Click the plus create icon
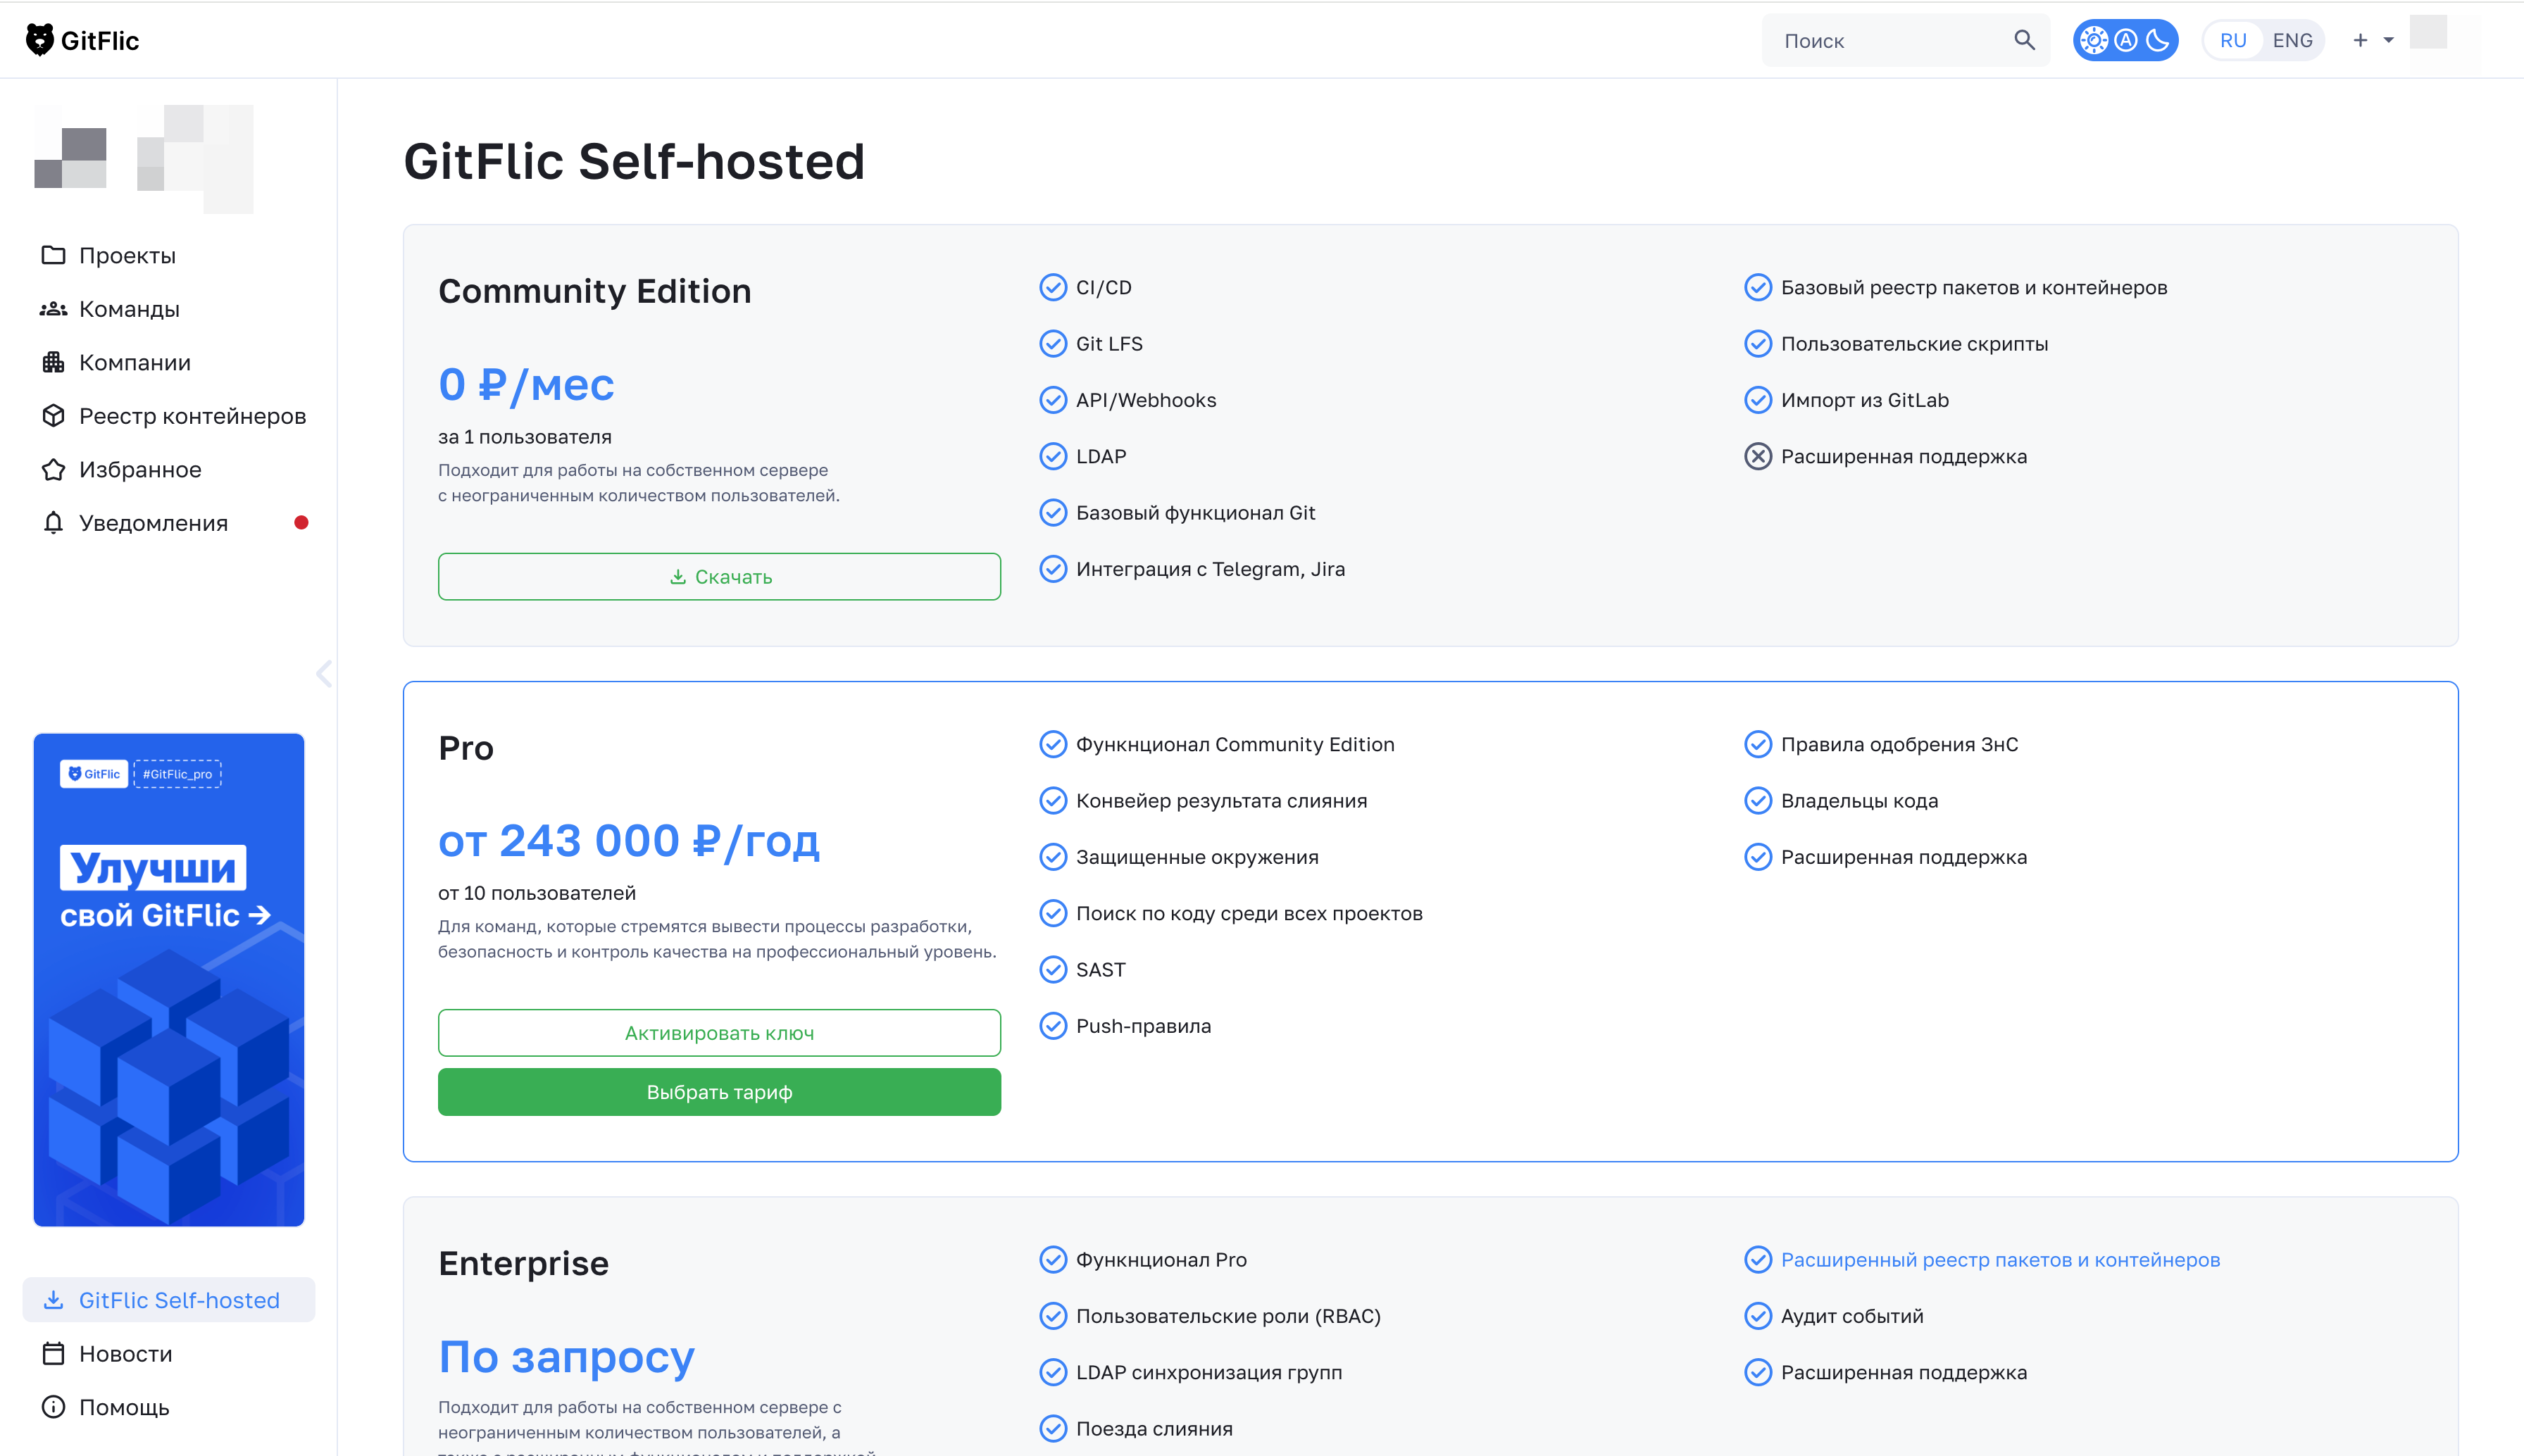The height and width of the screenshot is (1456, 2524). click(2360, 40)
